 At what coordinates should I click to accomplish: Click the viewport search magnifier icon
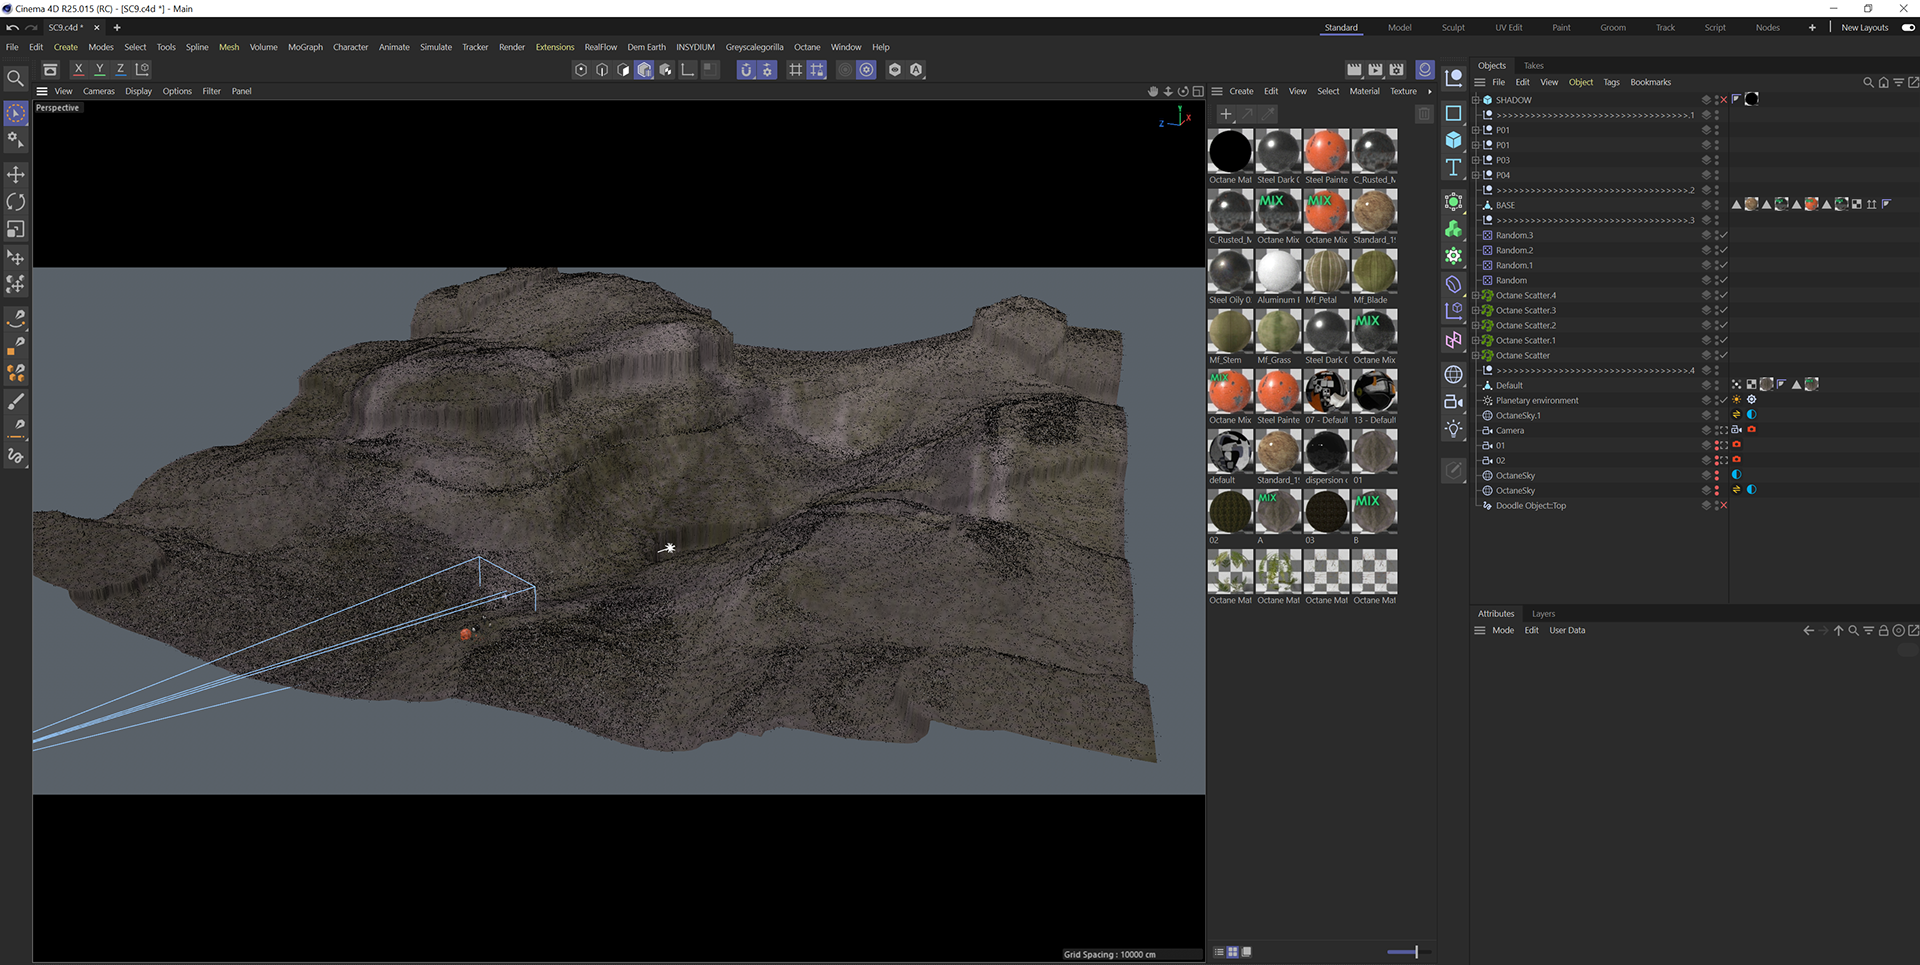point(16,78)
